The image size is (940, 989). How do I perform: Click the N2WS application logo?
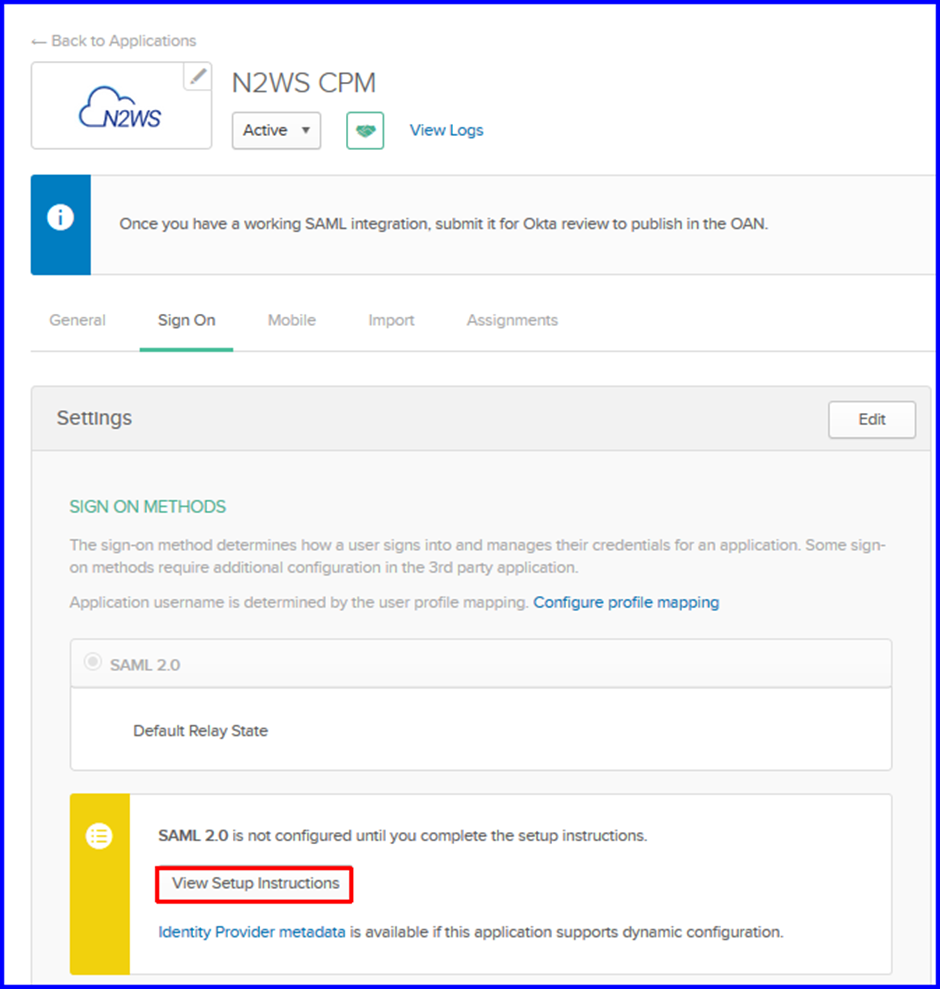[120, 108]
